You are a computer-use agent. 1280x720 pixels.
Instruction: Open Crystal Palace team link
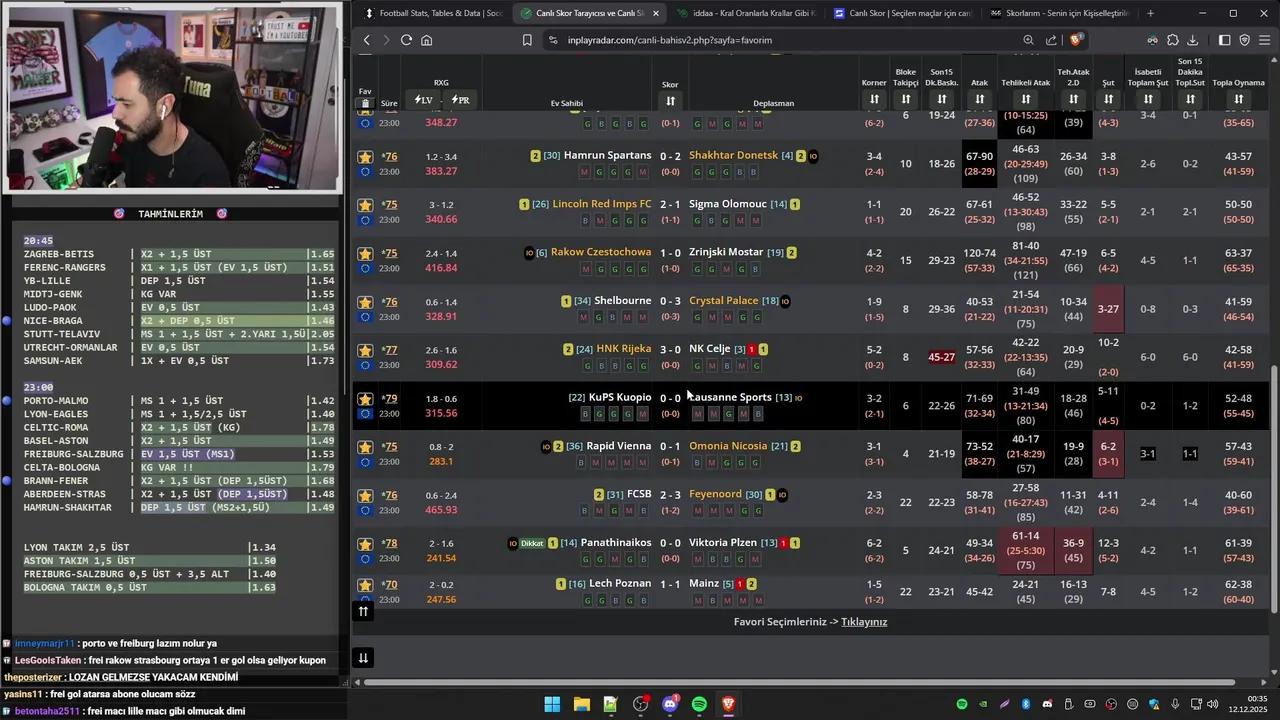723,300
